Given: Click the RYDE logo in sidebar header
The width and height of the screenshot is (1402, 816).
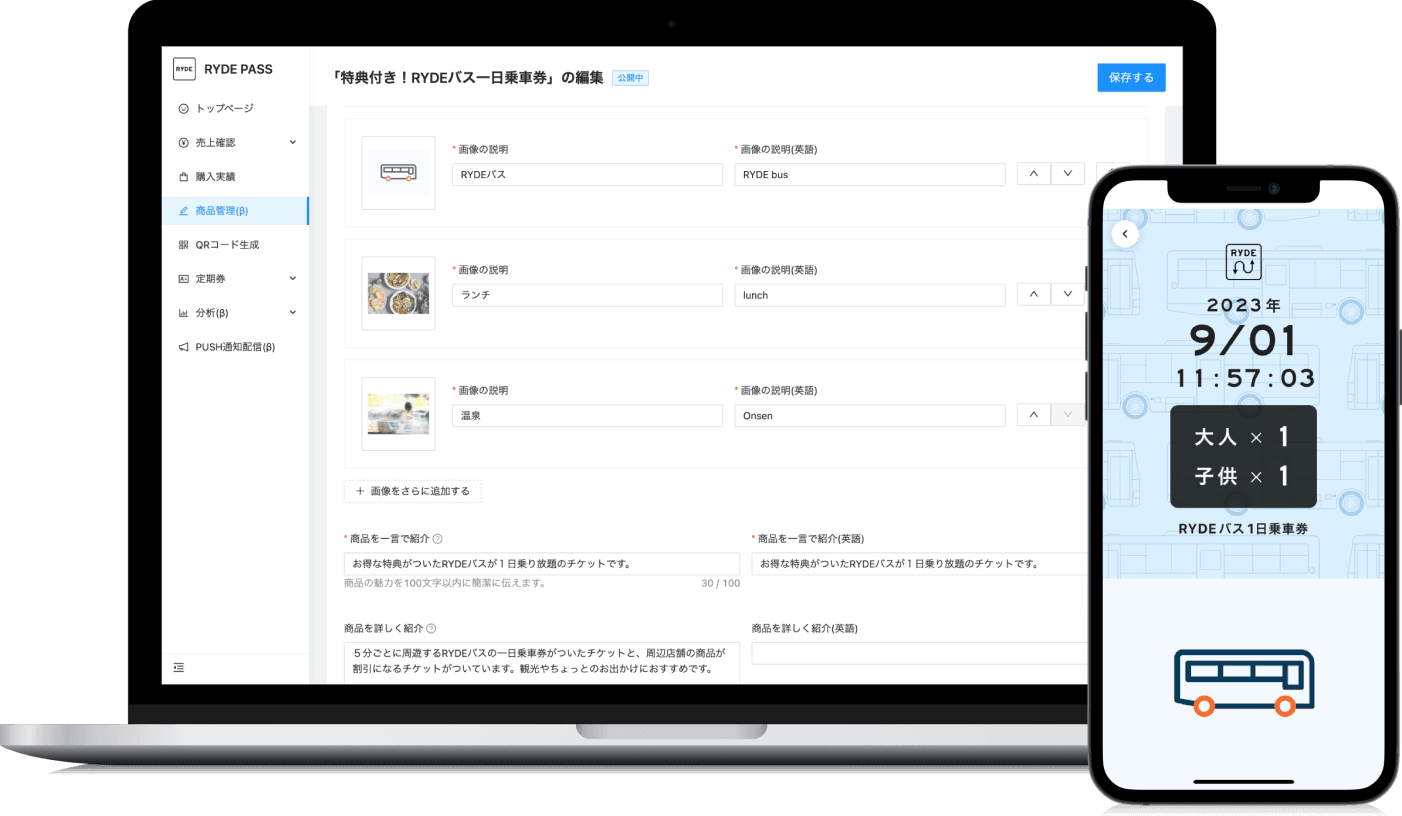Looking at the screenshot, I should (x=184, y=69).
